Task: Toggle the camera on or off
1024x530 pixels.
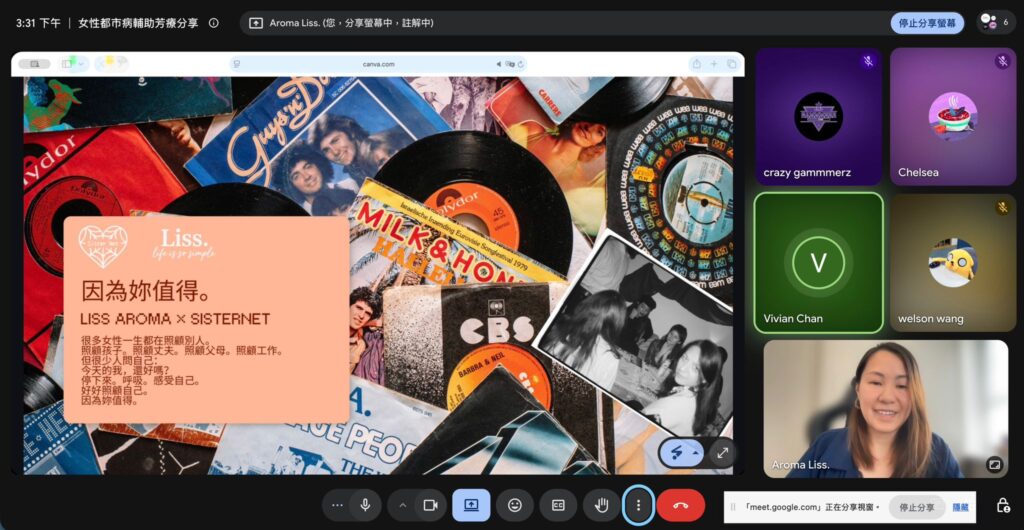Action: (430, 505)
